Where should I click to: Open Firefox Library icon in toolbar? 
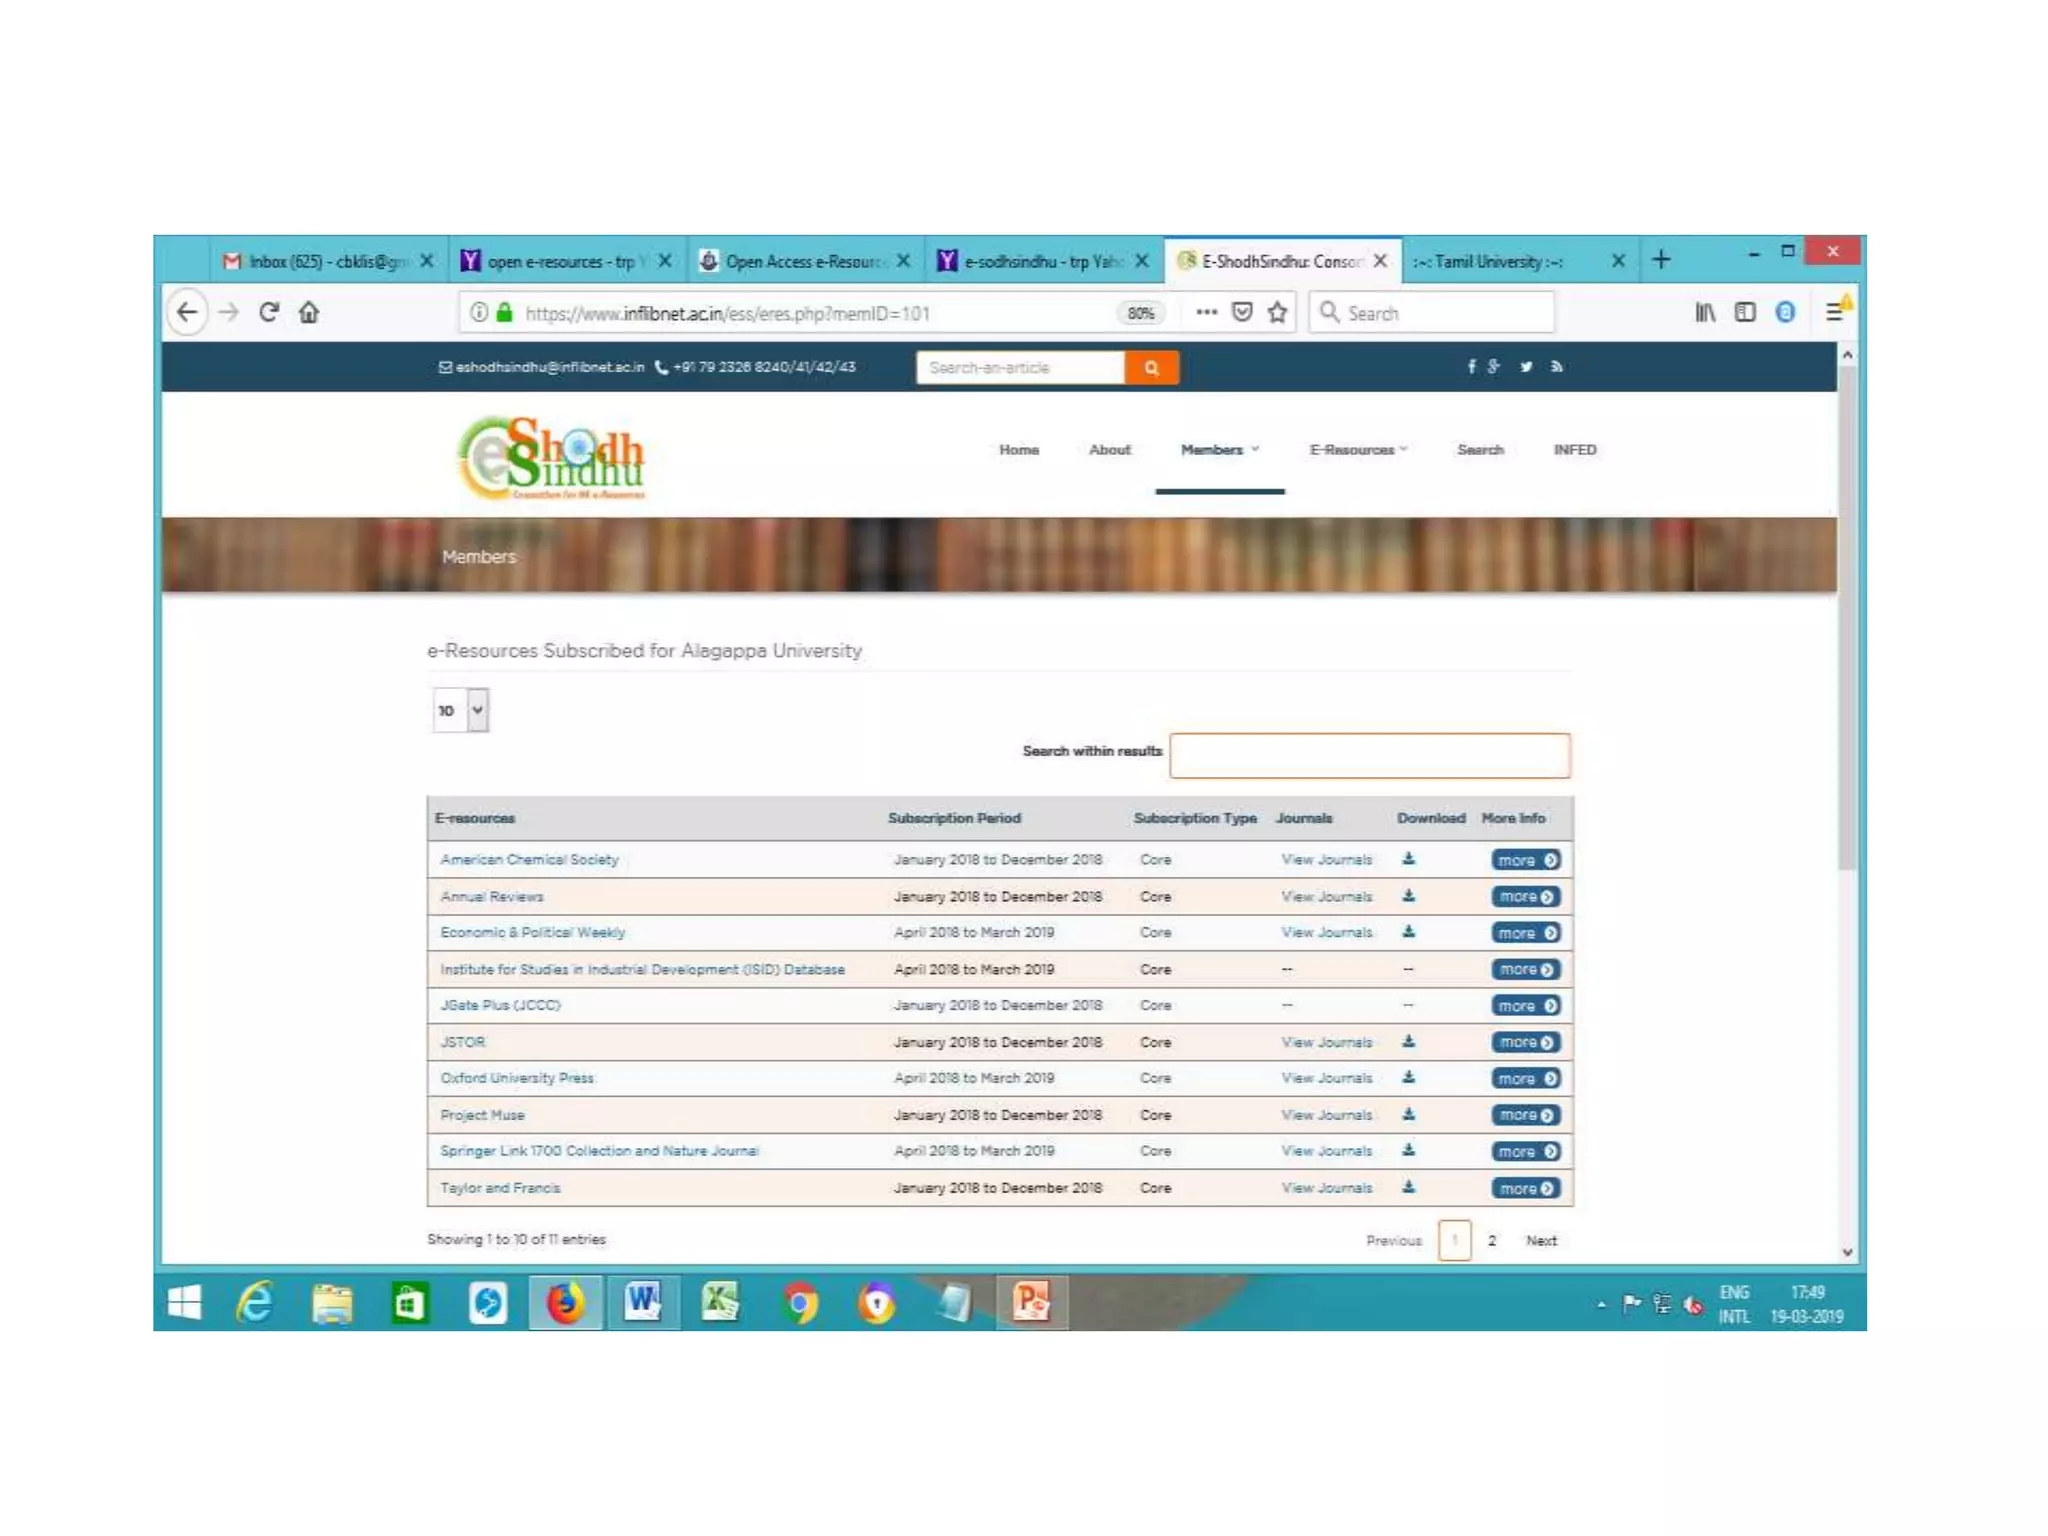coord(1705,313)
